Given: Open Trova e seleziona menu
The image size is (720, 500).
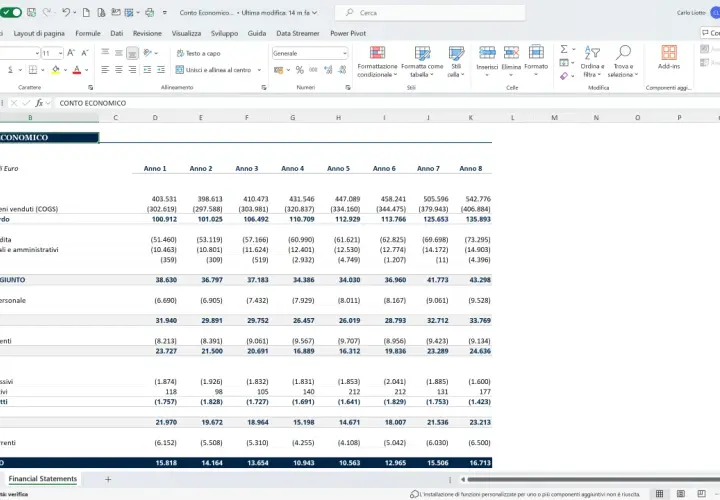Looking at the screenshot, I should click(623, 62).
